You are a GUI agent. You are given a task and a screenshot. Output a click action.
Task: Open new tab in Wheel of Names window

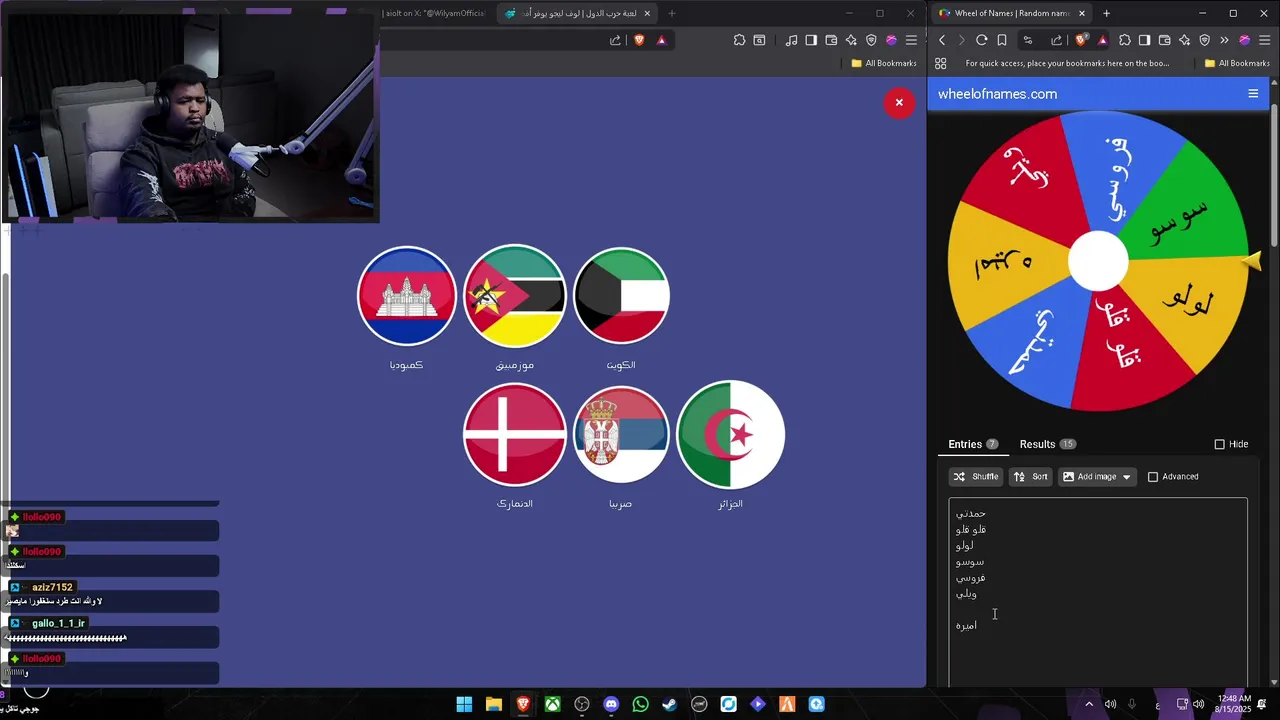[x=1106, y=13]
